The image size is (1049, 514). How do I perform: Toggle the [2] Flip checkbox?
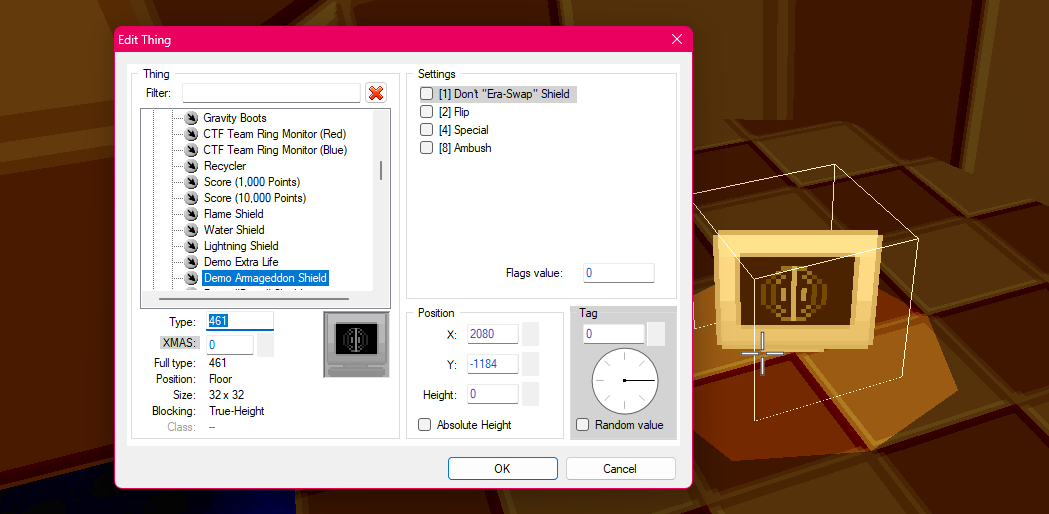pyautogui.click(x=426, y=112)
